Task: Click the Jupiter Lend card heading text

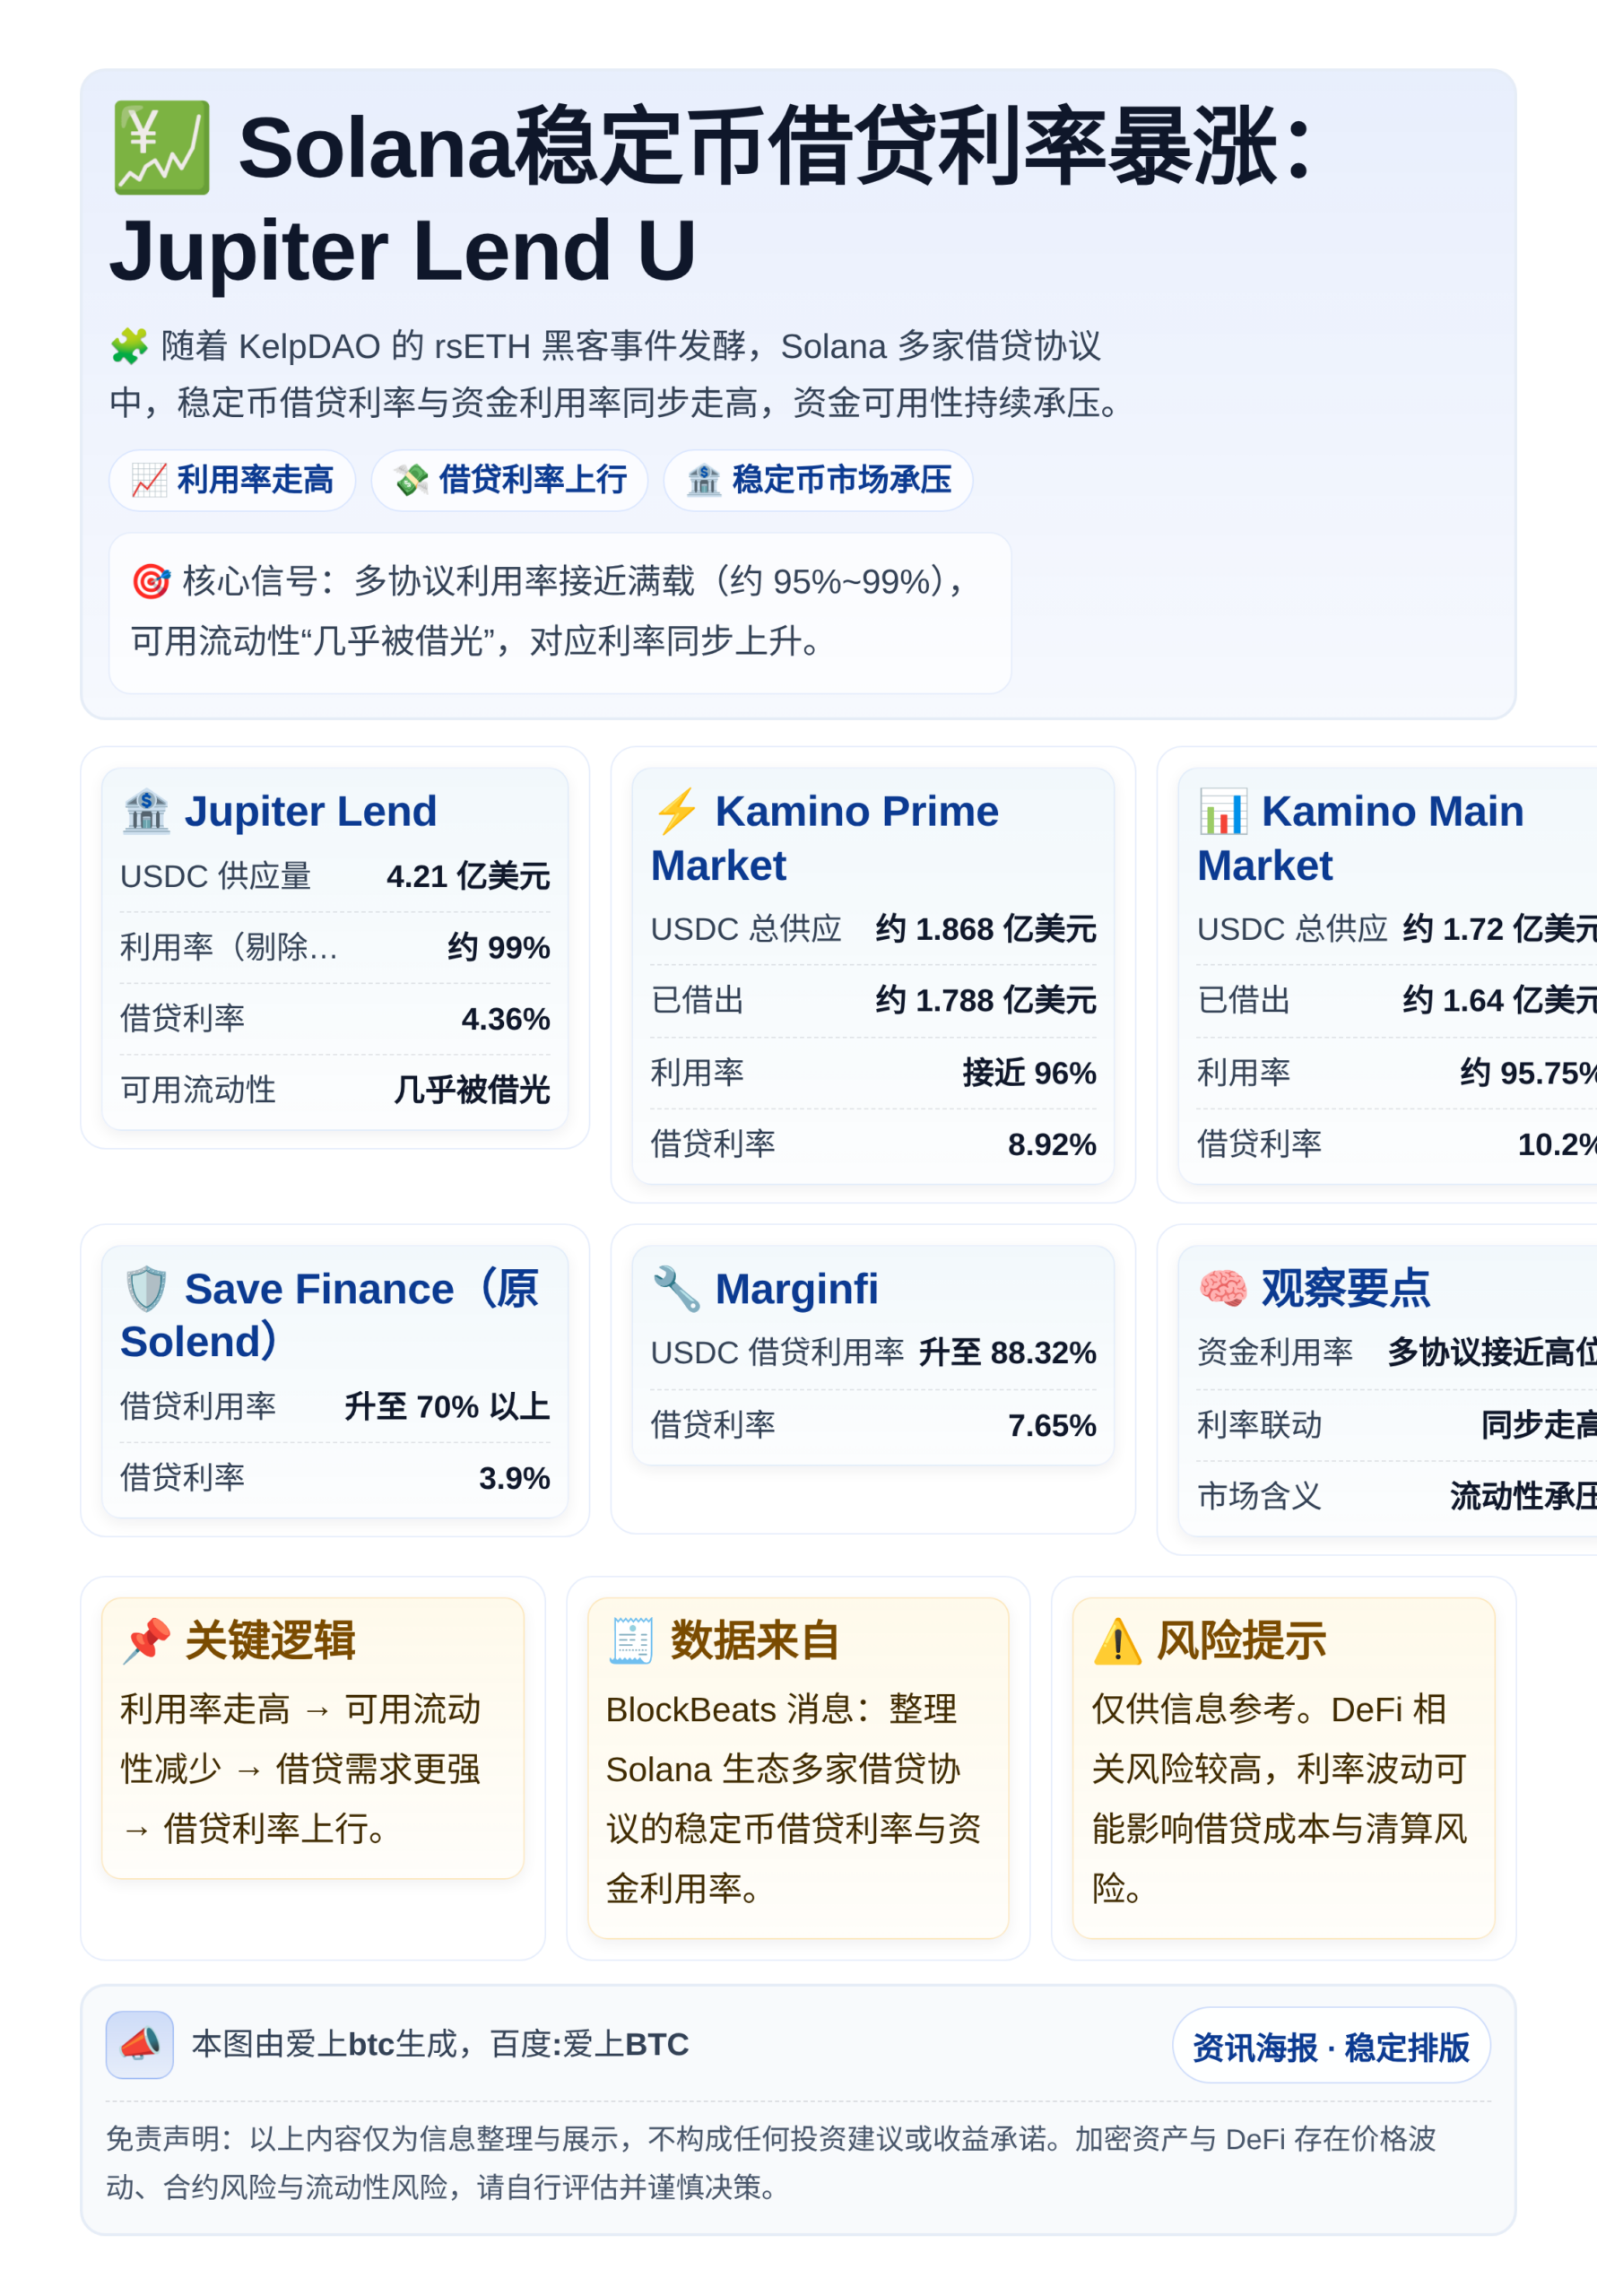Action: point(311,811)
